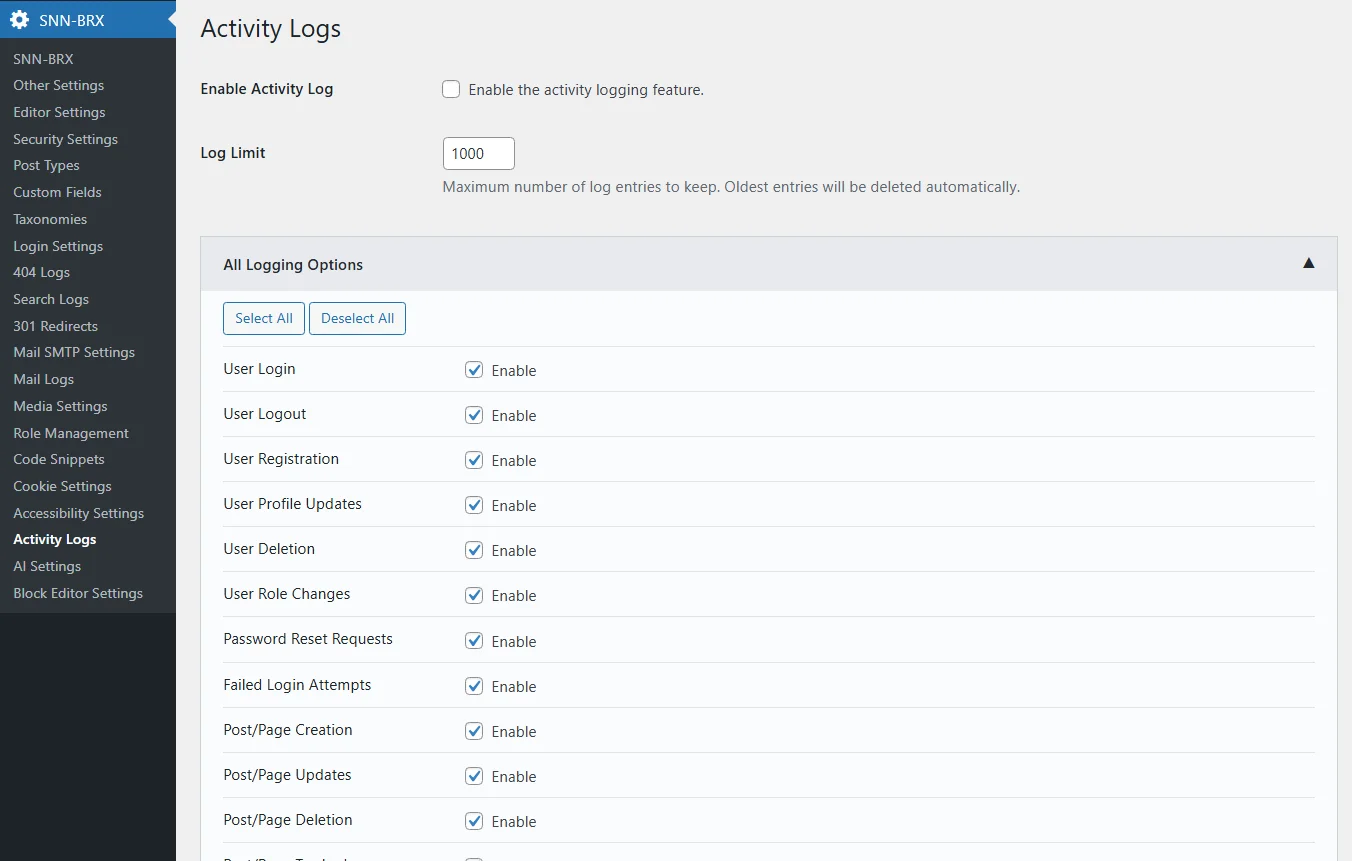Toggle the Password Reset Requests checkbox
1352x861 pixels.
tap(474, 641)
